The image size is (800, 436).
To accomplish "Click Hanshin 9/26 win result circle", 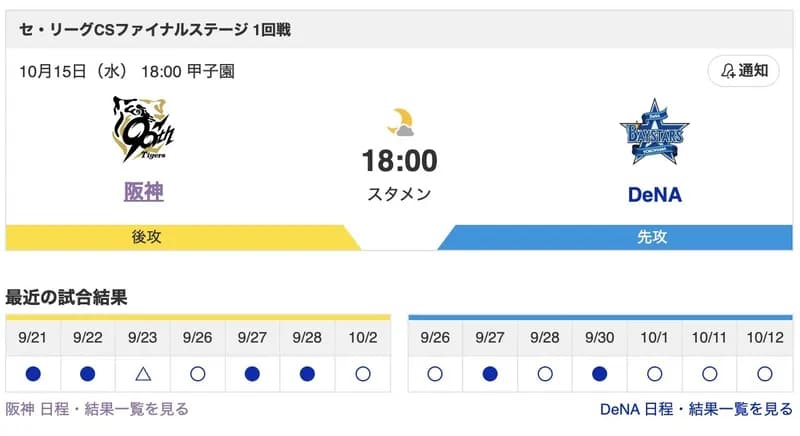I will [x=197, y=374].
